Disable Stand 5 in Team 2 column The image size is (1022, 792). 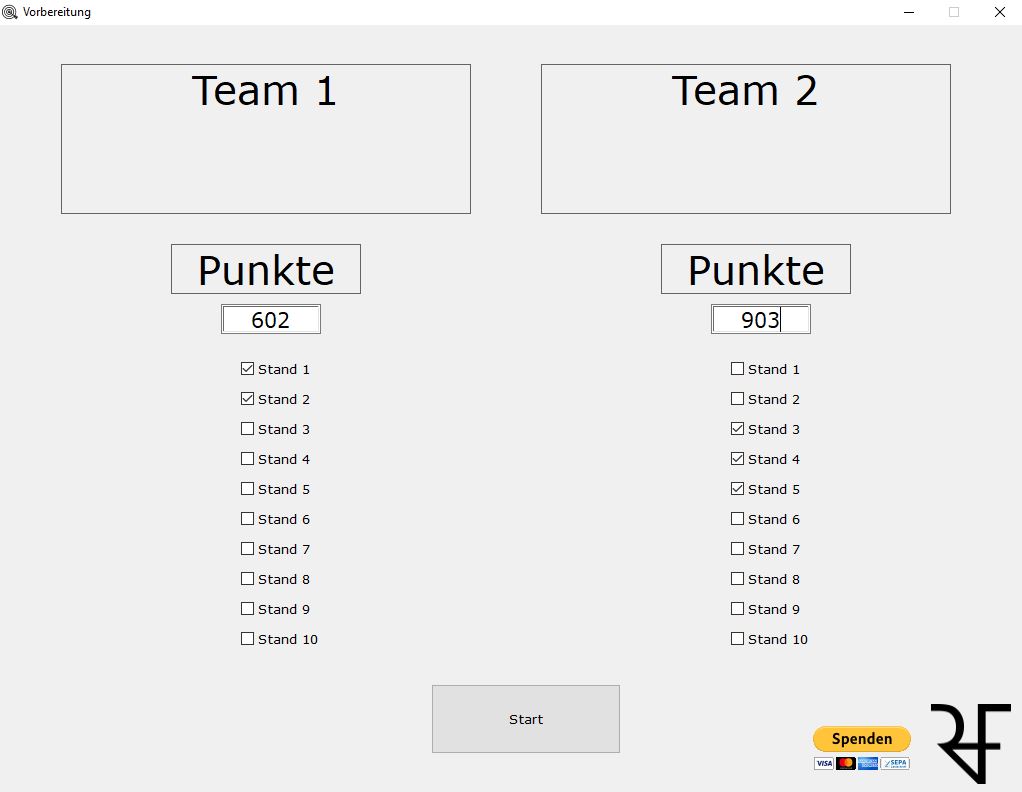point(738,489)
